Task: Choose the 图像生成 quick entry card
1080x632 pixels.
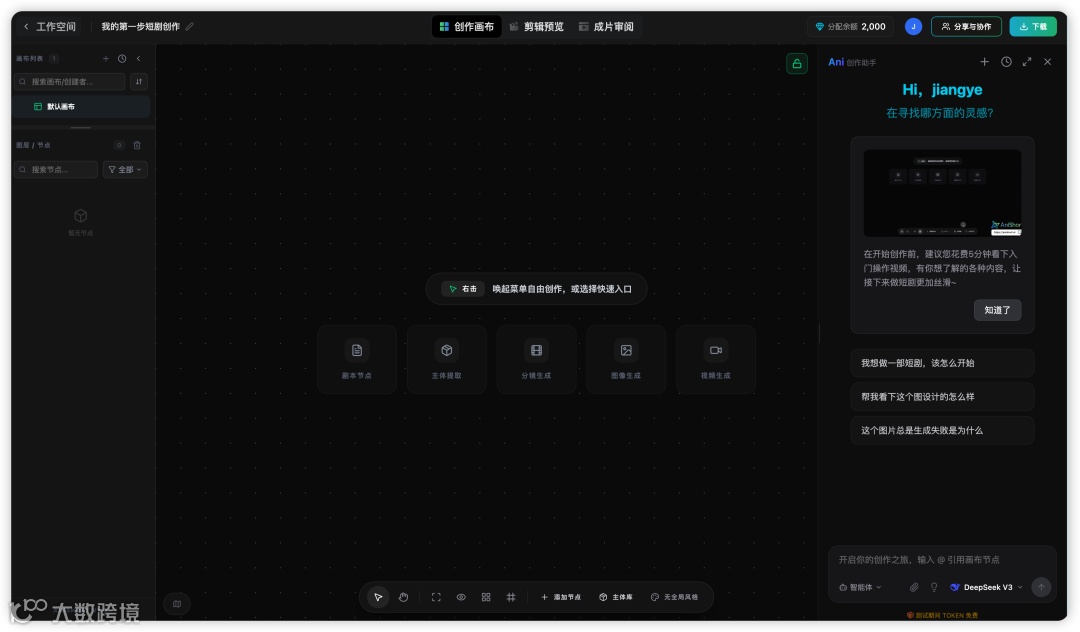Action: (625, 359)
